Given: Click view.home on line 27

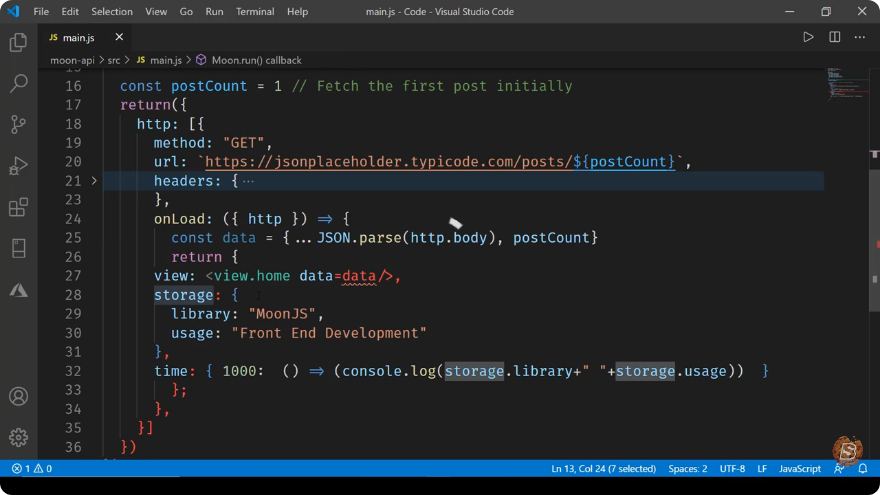Looking at the screenshot, I should [x=252, y=276].
